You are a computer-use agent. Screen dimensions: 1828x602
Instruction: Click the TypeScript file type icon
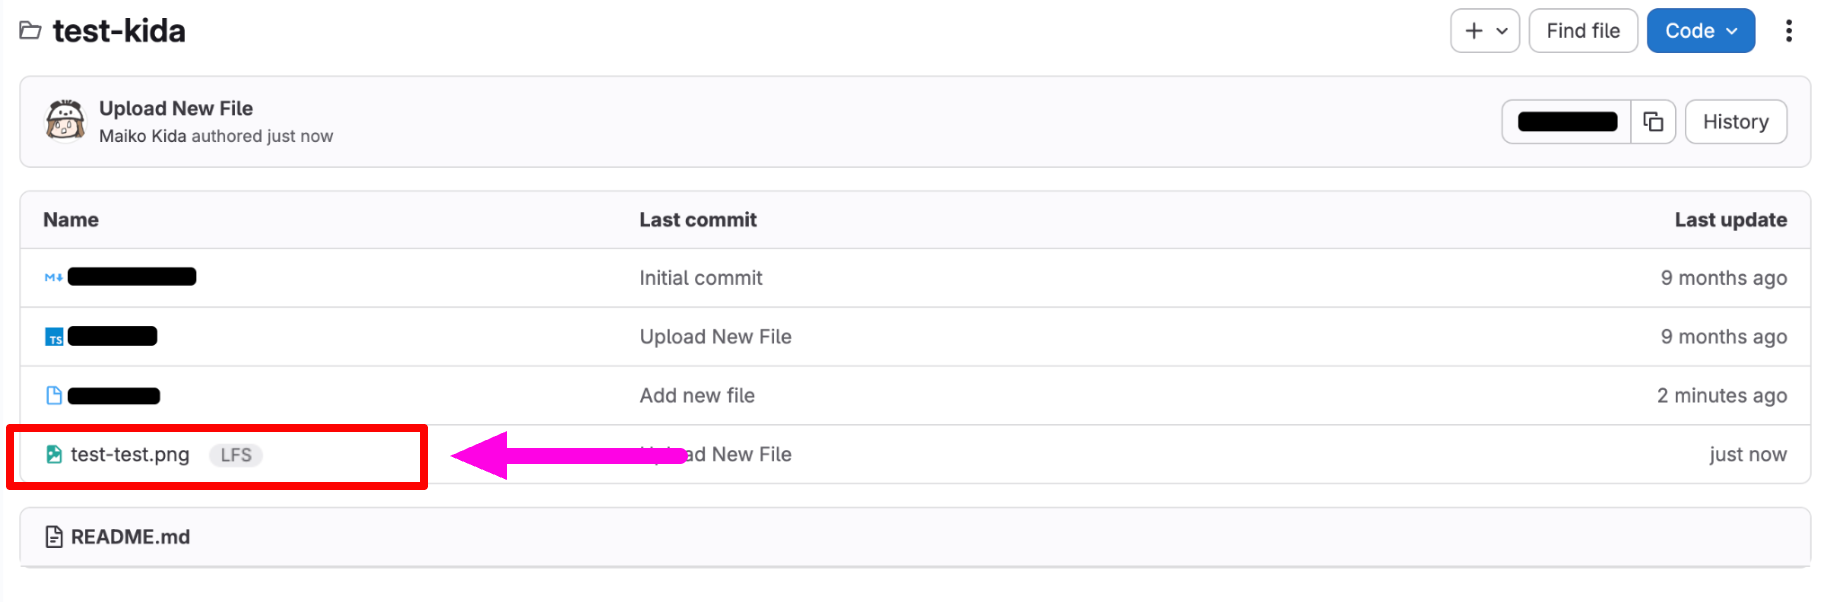(x=54, y=337)
